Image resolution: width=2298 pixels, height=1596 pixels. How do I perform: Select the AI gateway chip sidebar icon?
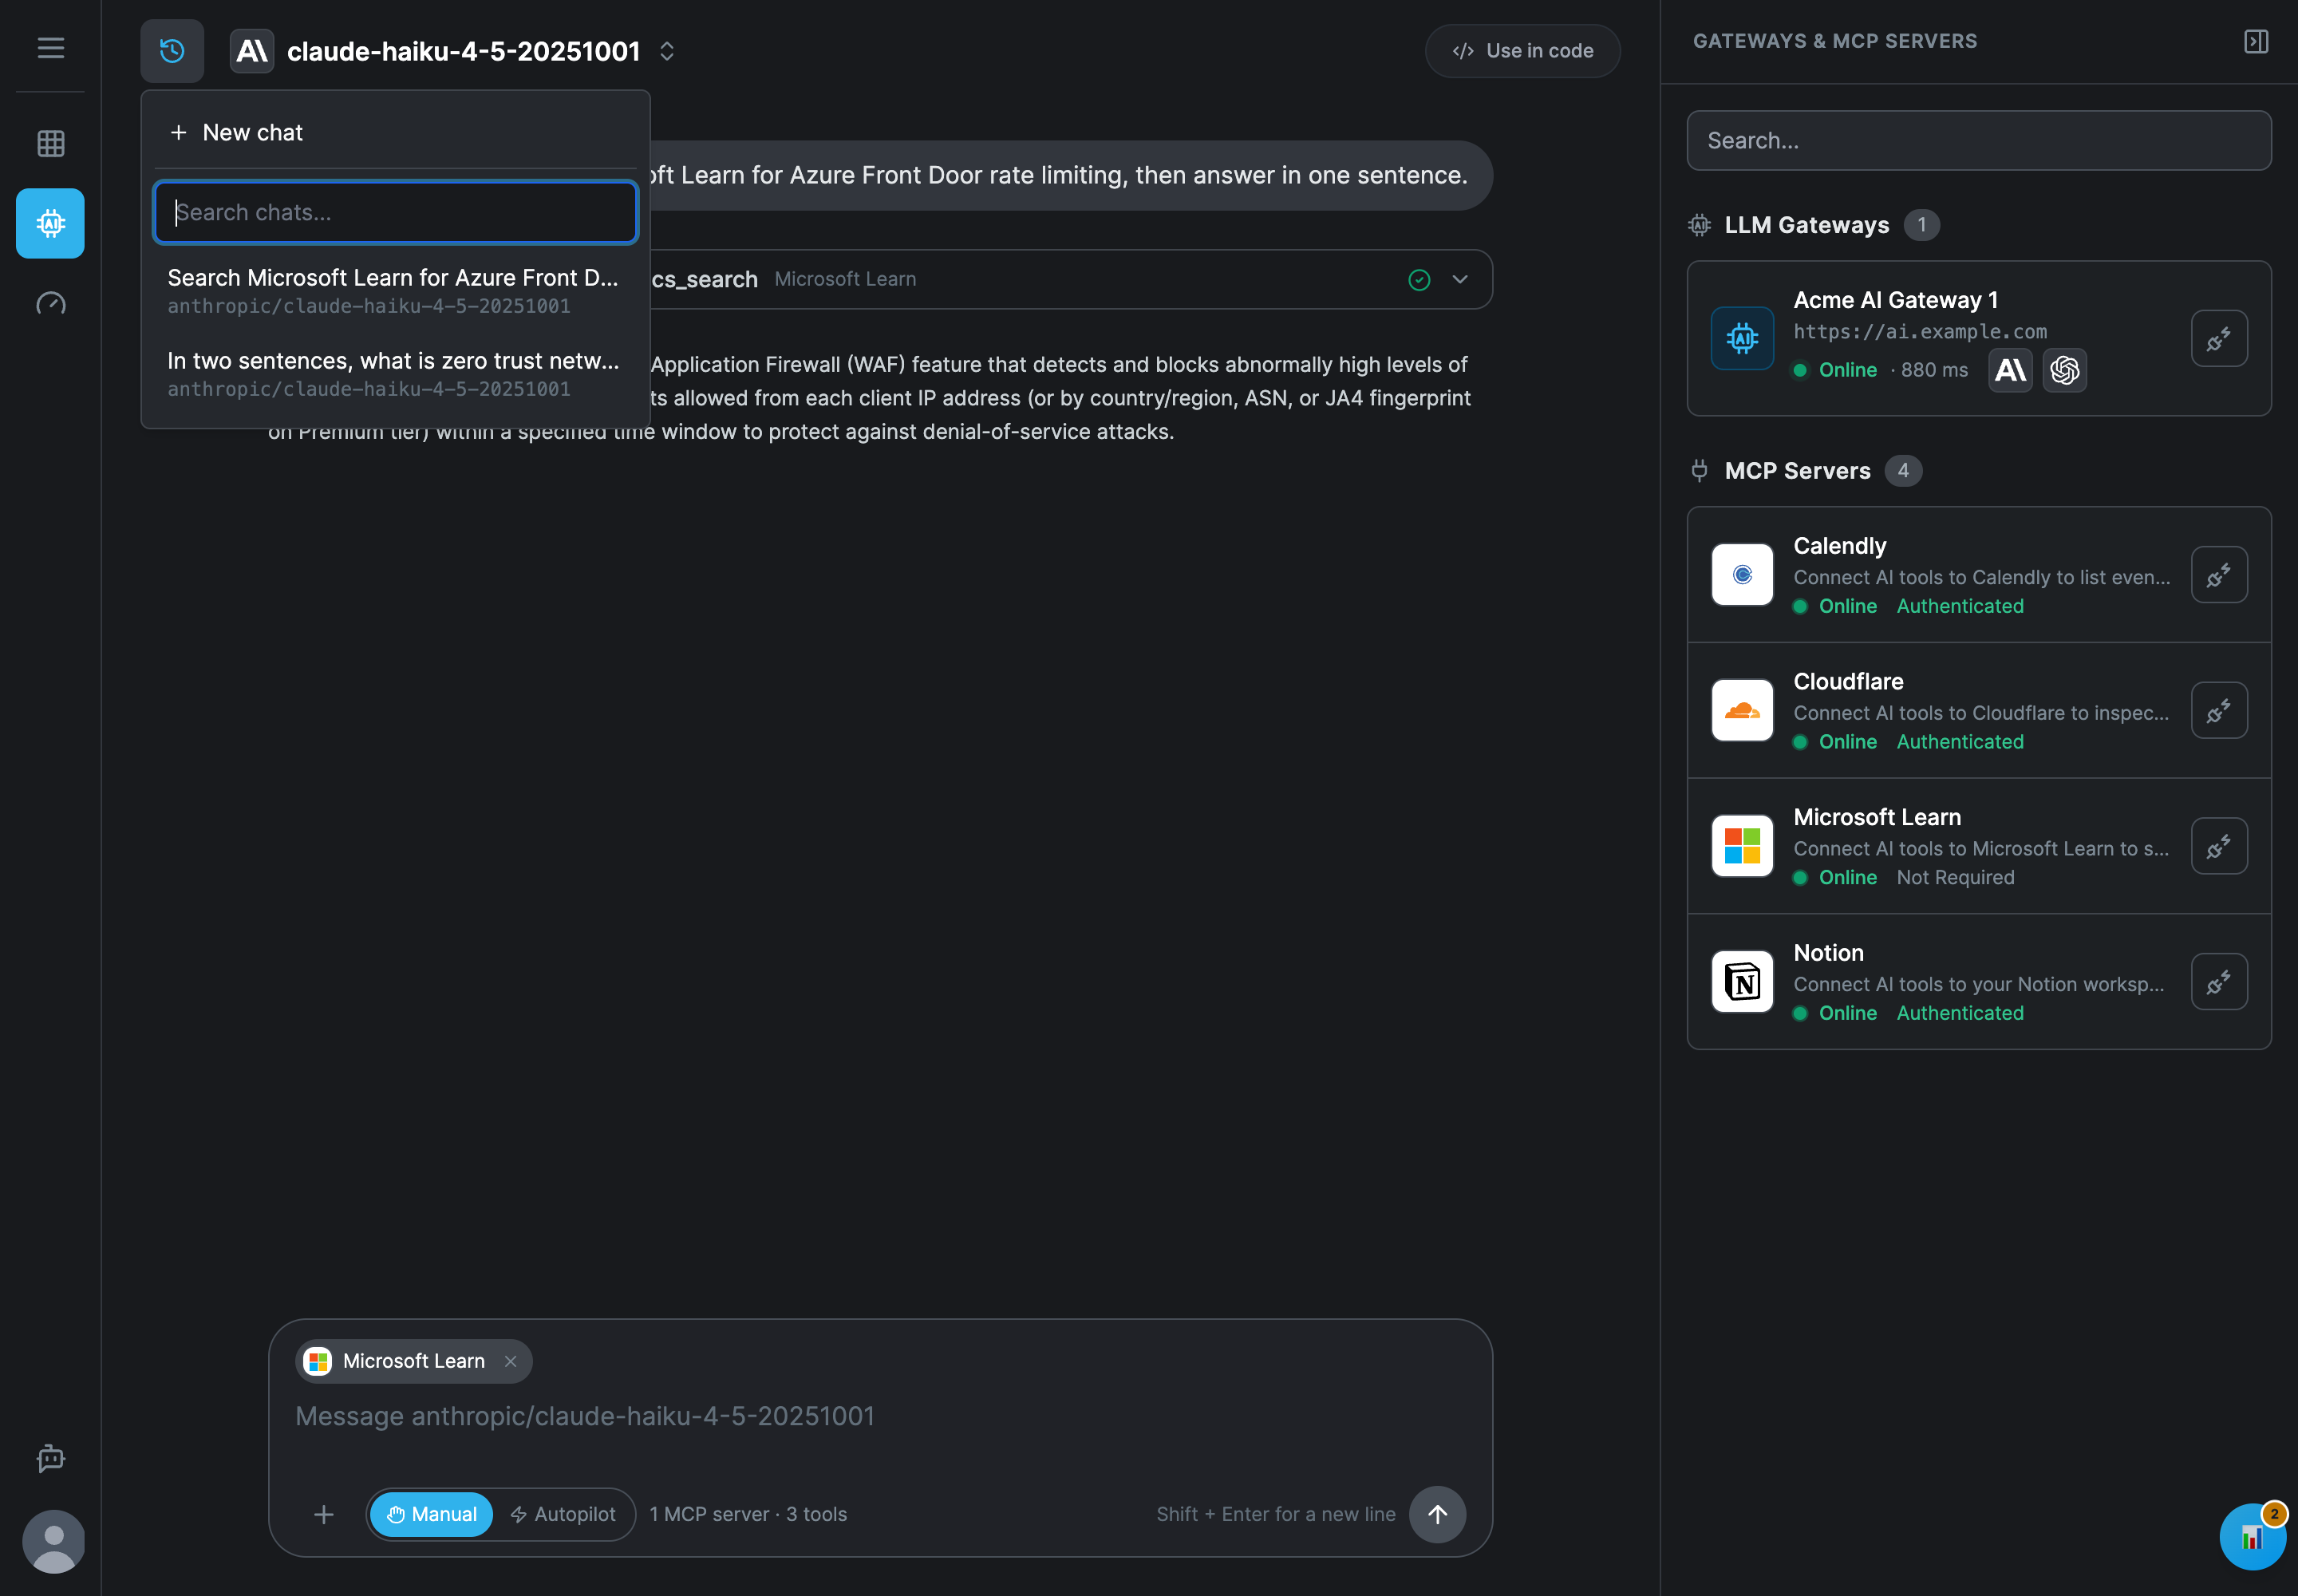coord(50,223)
